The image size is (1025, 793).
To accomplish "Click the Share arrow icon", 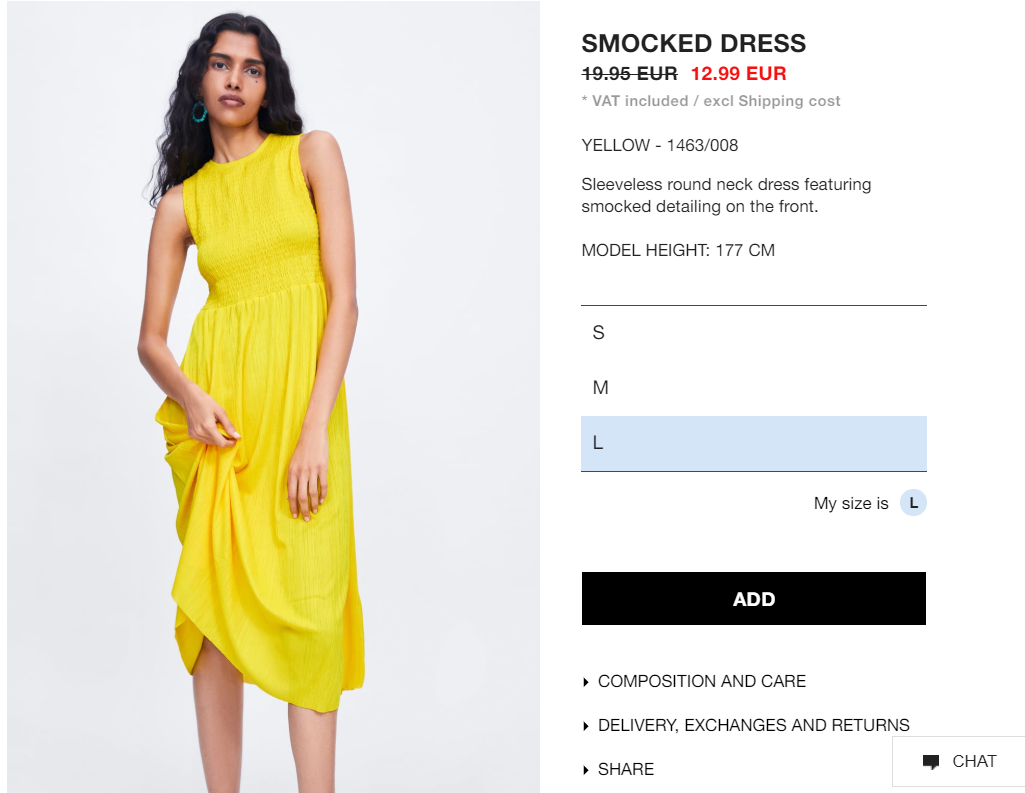I will point(586,769).
